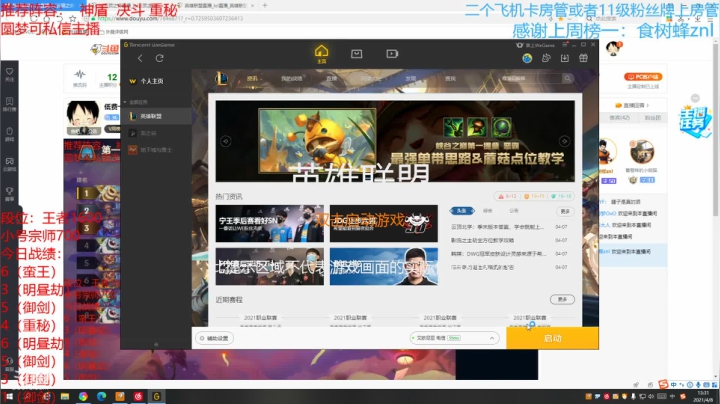Open Chrome from the taskbar

(x=83, y=396)
